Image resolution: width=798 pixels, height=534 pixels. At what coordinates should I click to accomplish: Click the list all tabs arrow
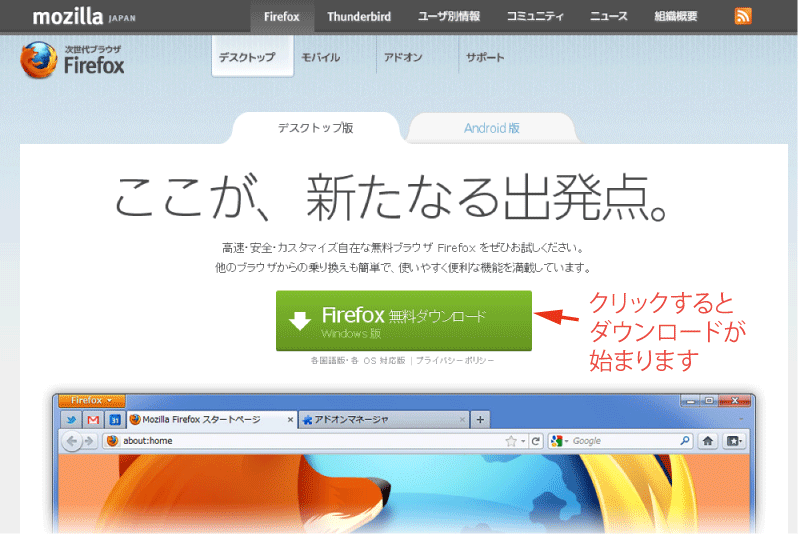[x=741, y=419]
